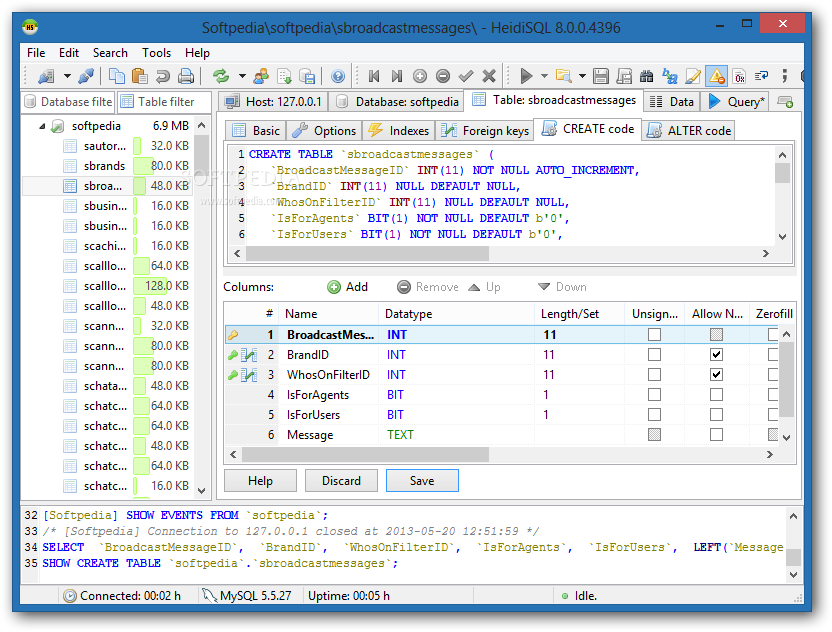Open the Tools menu
Screen dimensions: 832x632
157,53
